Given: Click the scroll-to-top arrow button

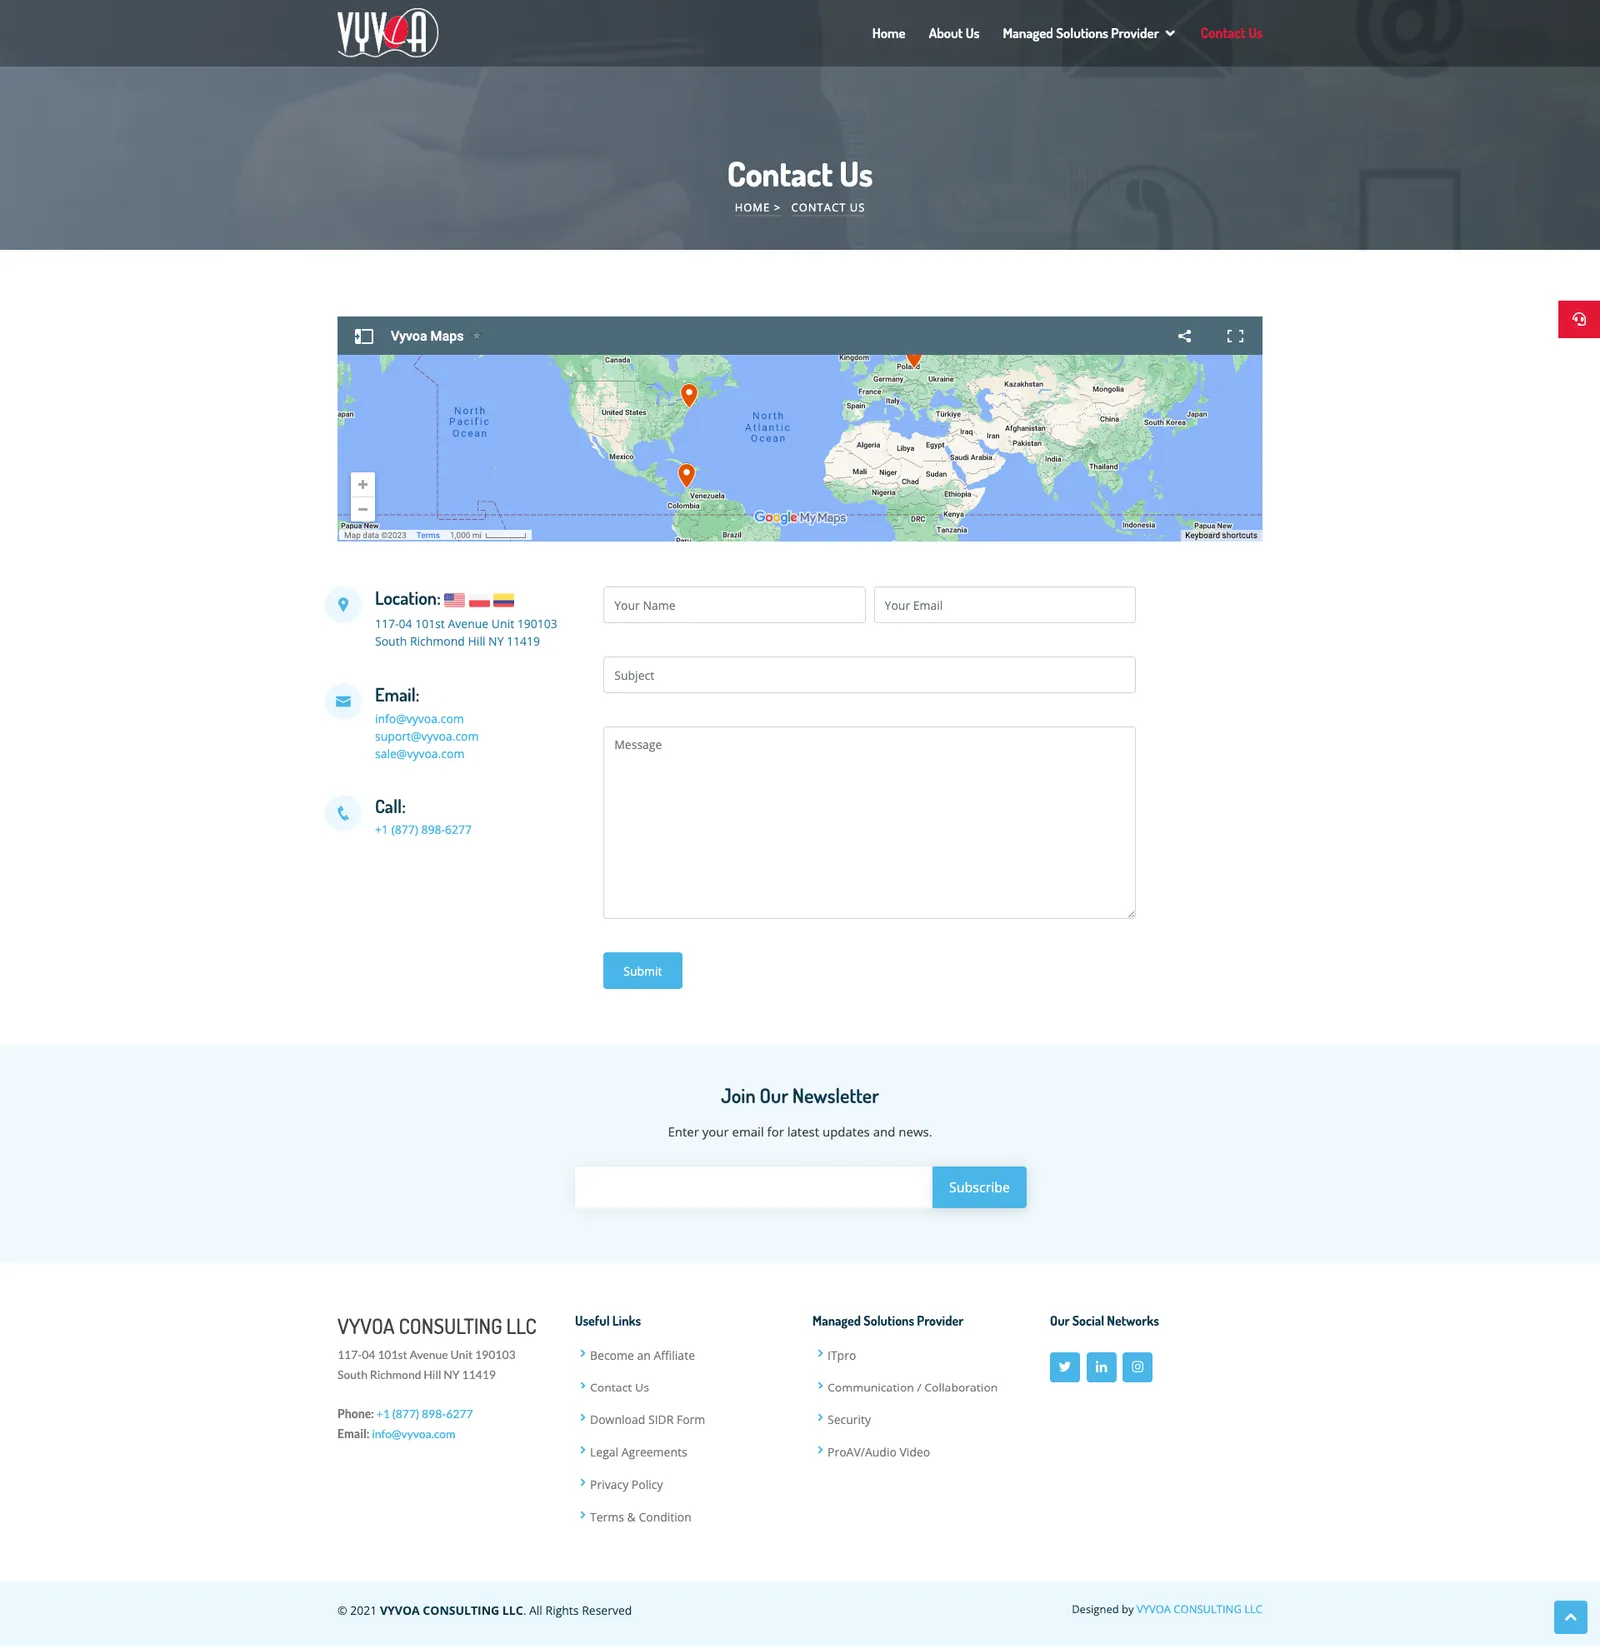Looking at the screenshot, I should click(x=1570, y=1617).
